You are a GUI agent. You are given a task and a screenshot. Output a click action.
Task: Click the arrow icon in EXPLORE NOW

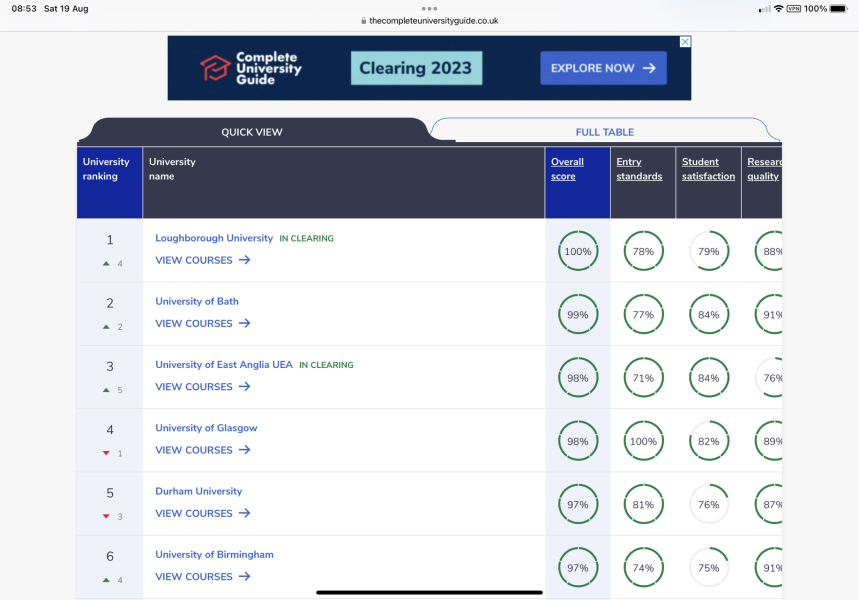[x=649, y=68]
